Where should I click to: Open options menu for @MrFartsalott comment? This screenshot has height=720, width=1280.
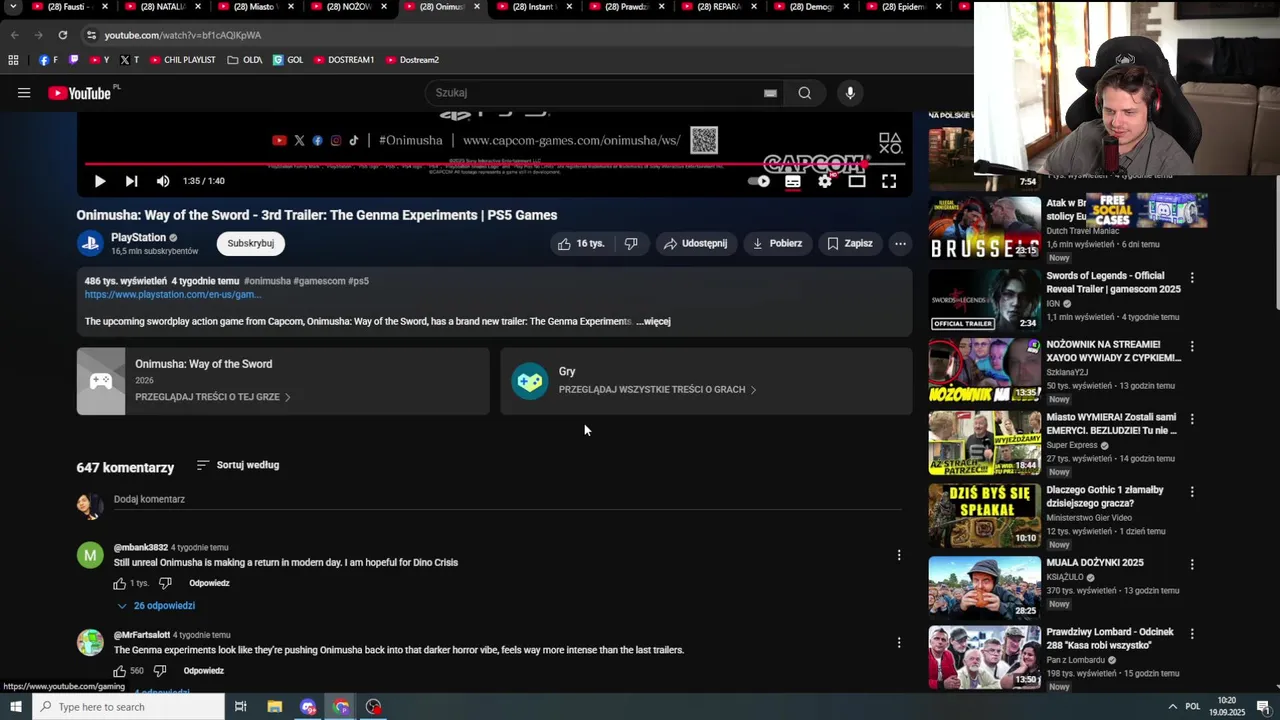coord(899,642)
